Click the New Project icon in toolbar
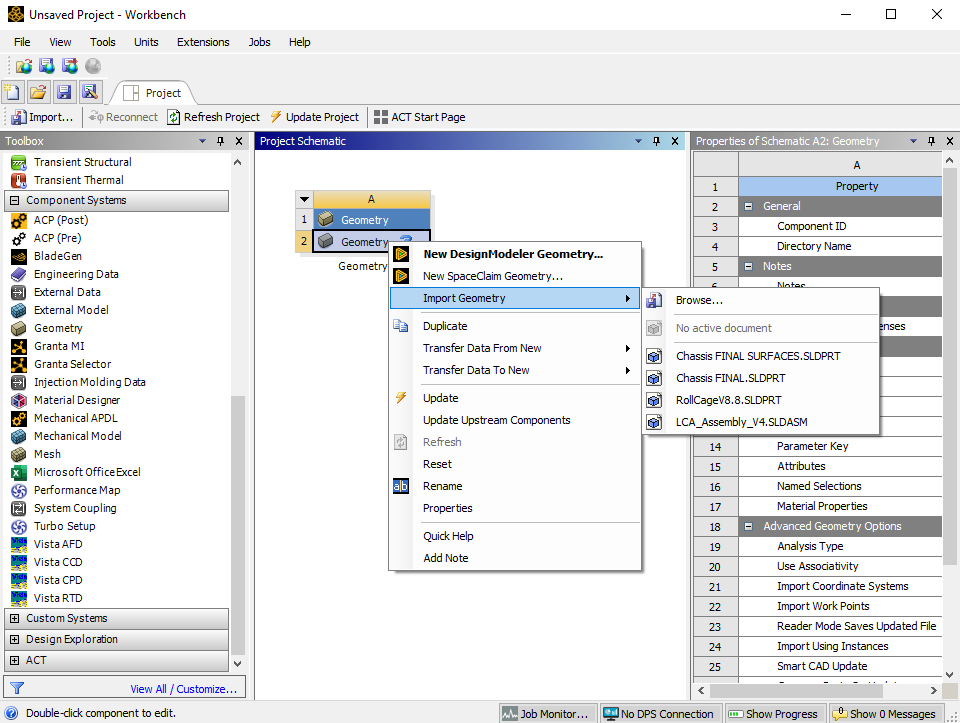The width and height of the screenshot is (960, 723). click(12, 92)
